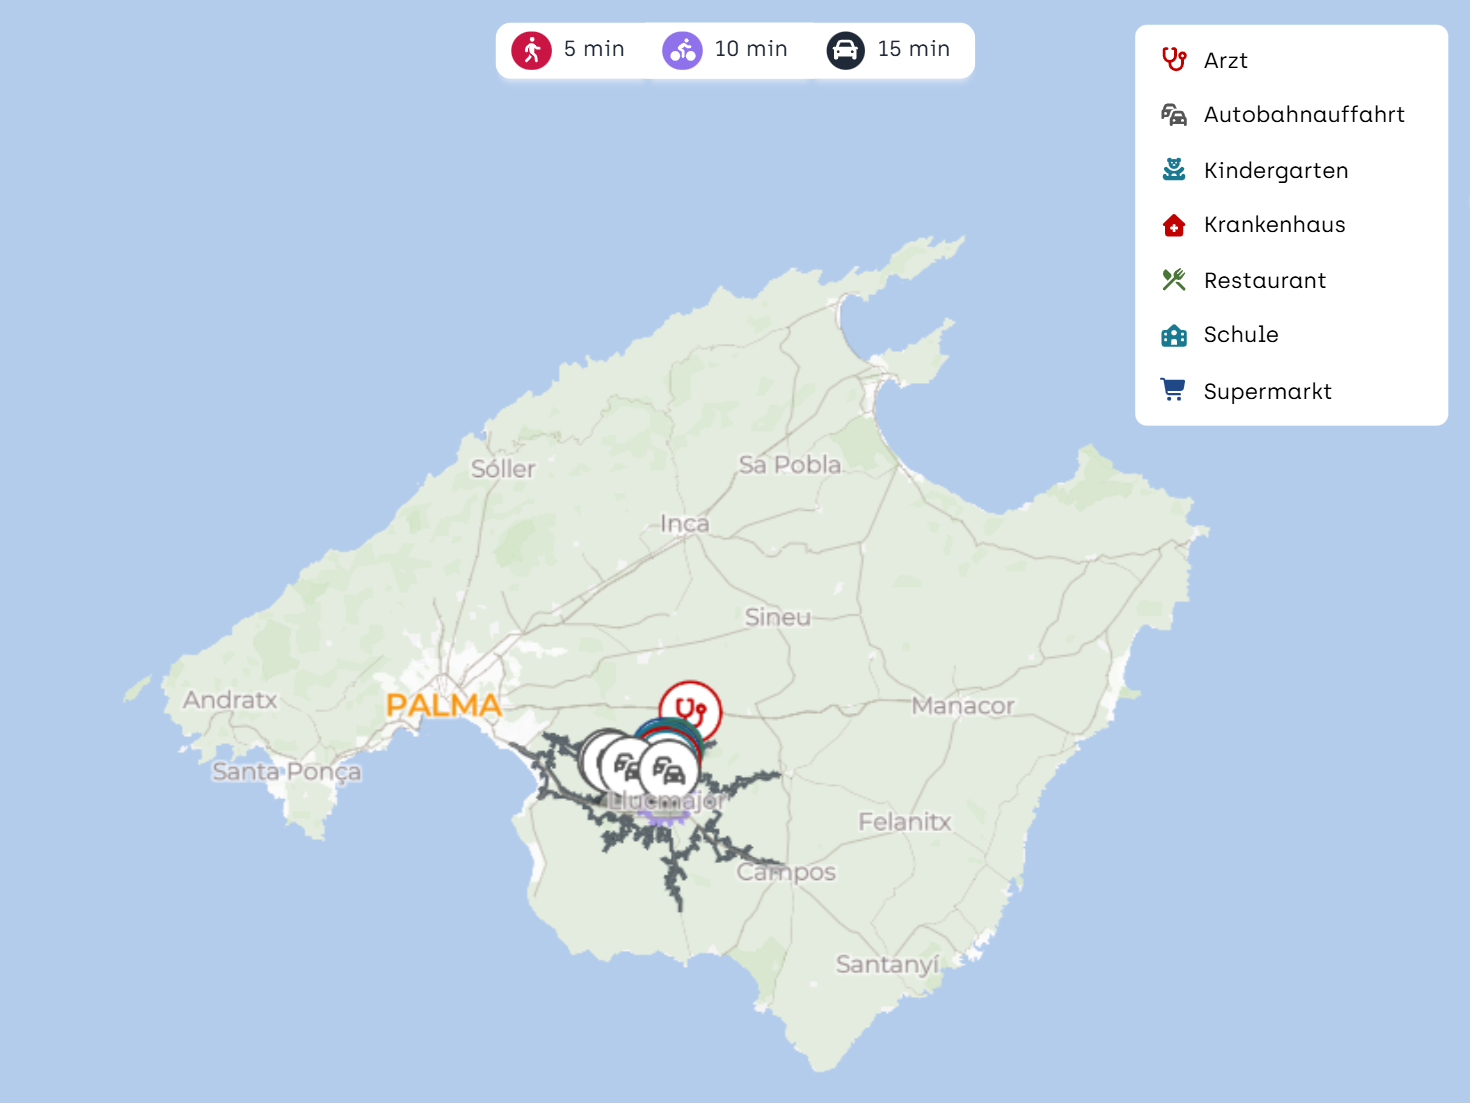Click the car 15 min icon
Viewport: 1470px width, 1103px height.
[x=845, y=50]
